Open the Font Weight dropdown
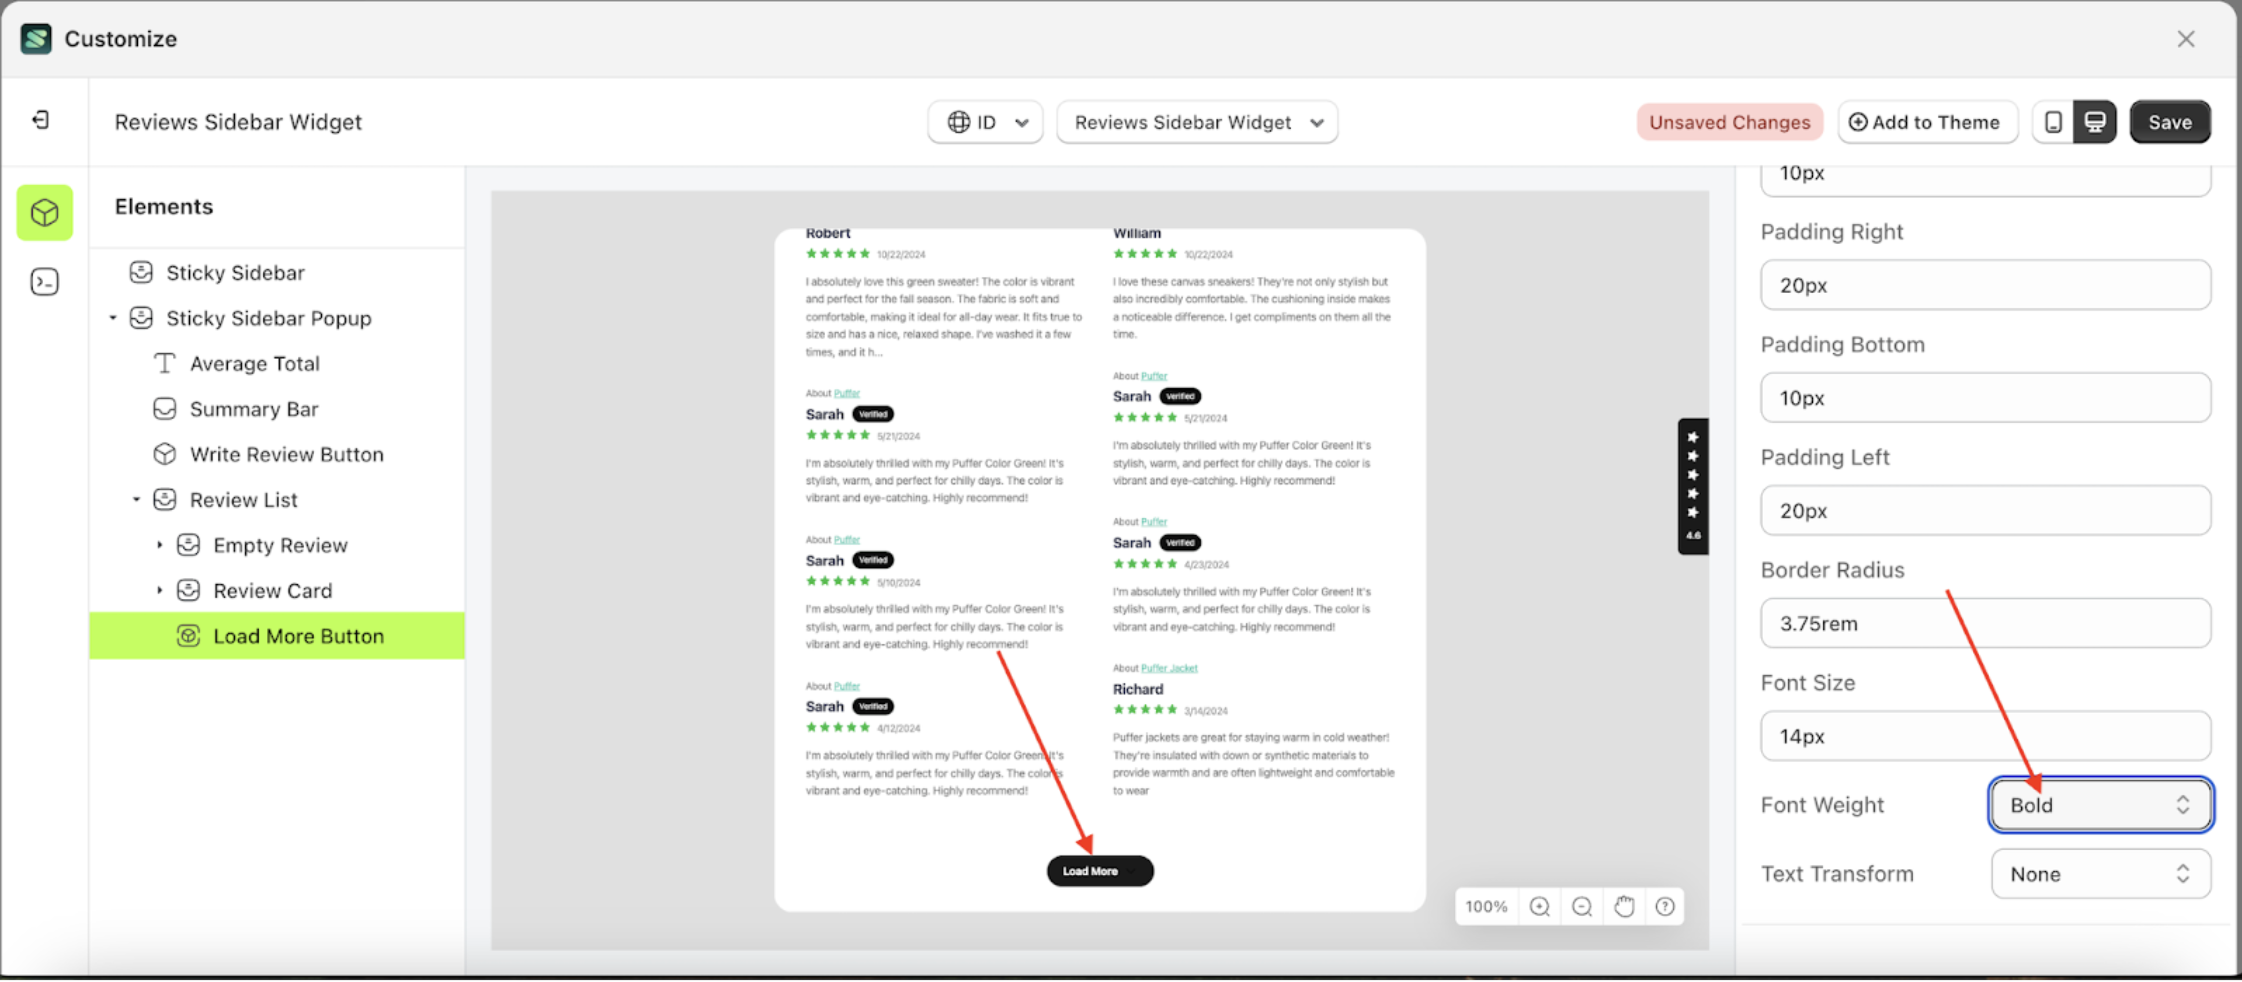The image size is (2242, 982). pos(2098,804)
